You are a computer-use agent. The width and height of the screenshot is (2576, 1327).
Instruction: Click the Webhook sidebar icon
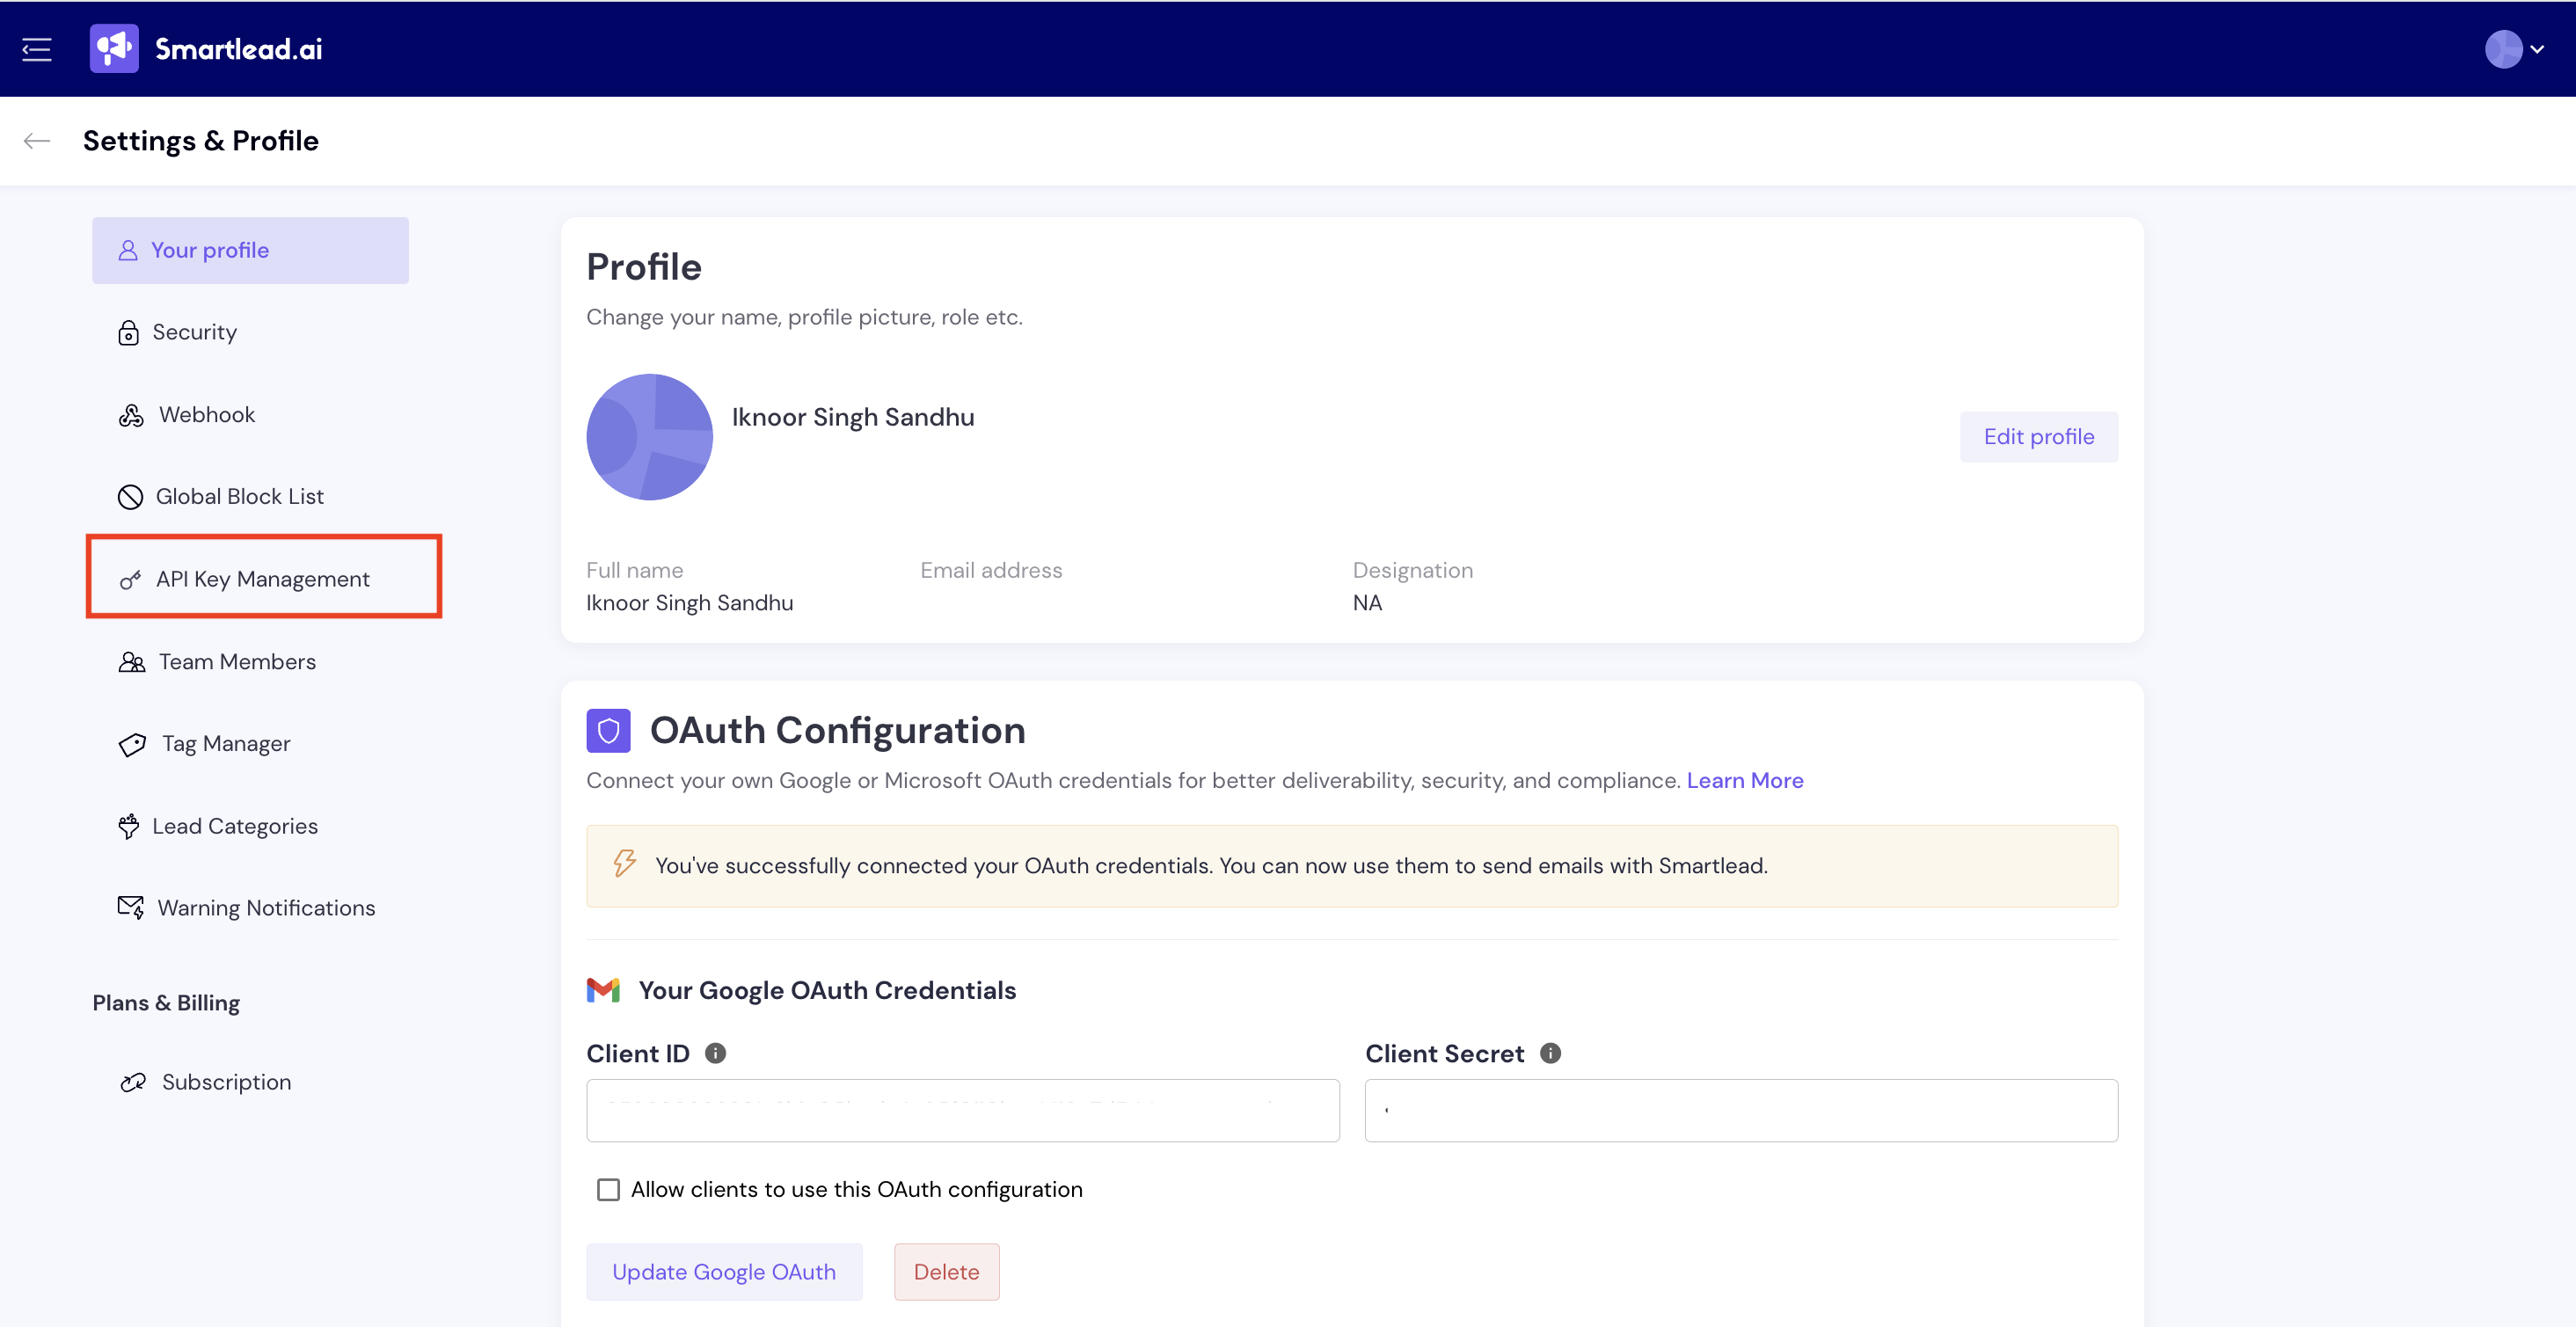131,415
